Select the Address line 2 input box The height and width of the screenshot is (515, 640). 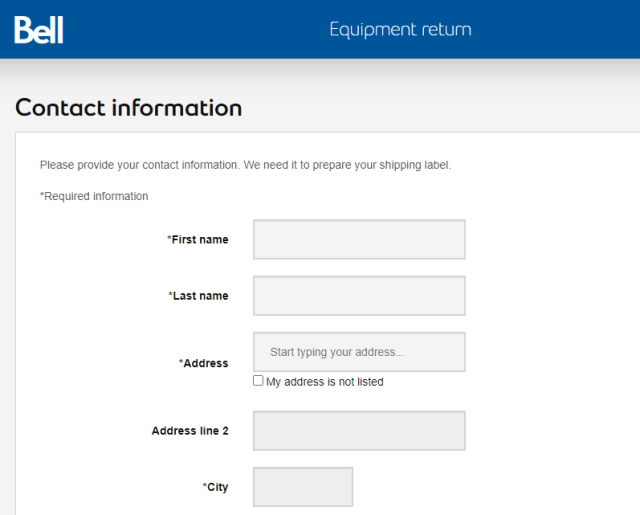pos(359,431)
